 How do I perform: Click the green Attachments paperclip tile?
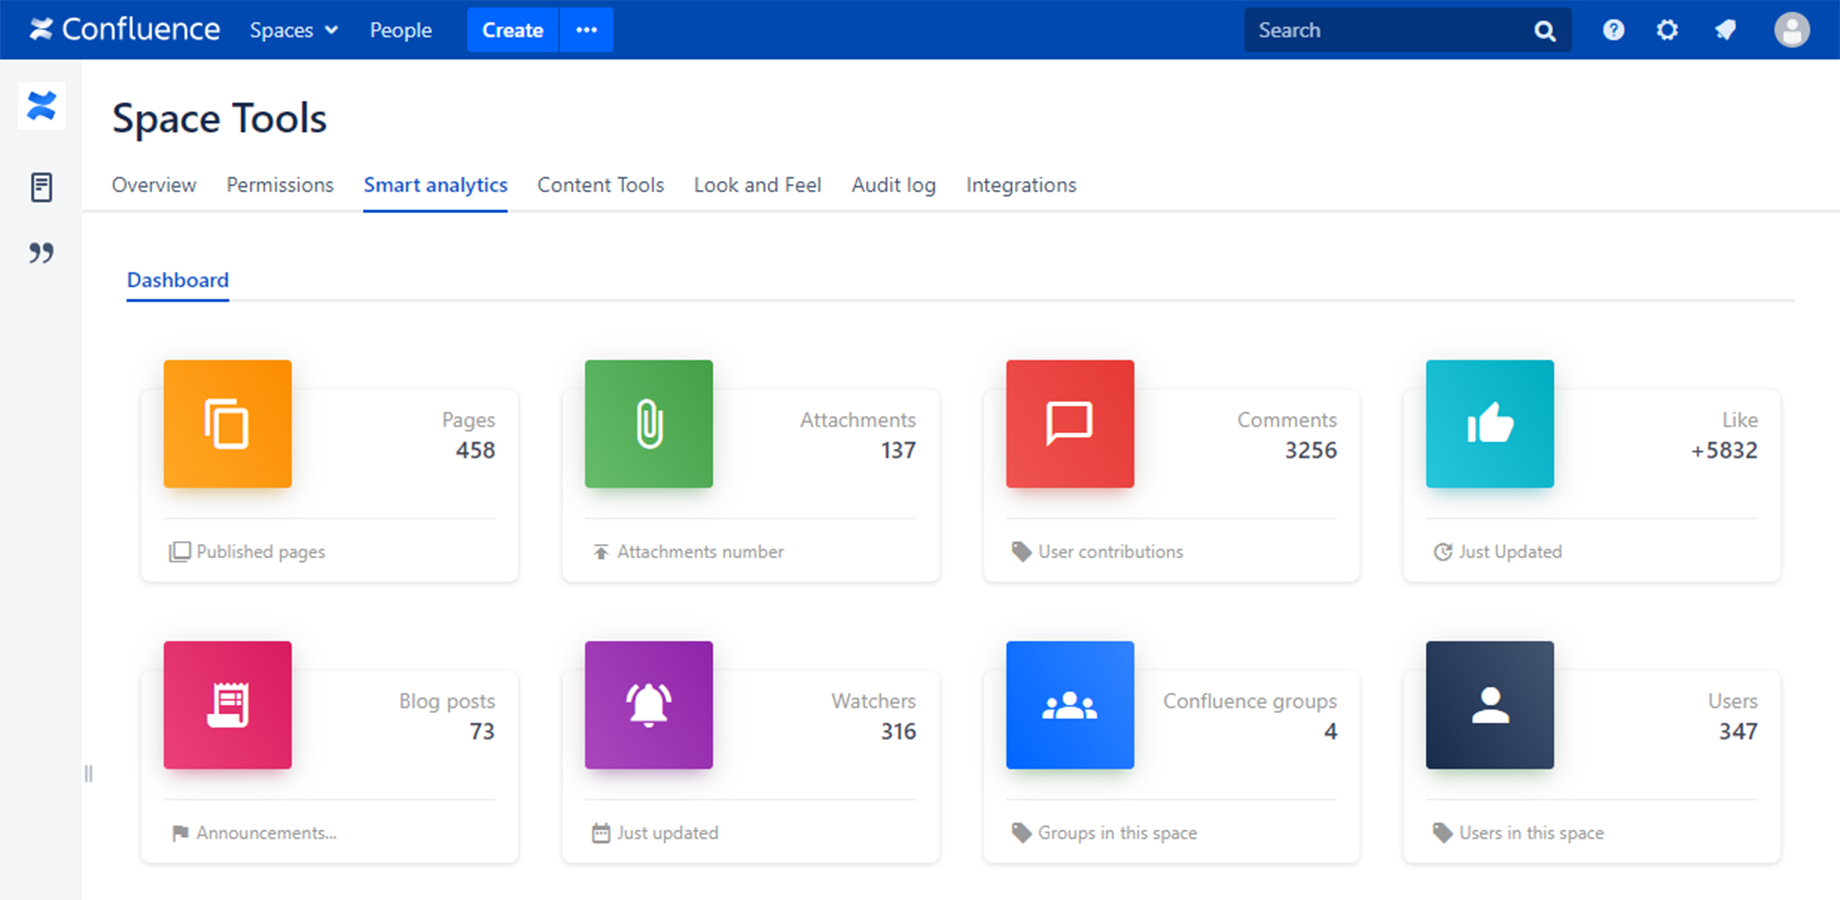pos(649,424)
